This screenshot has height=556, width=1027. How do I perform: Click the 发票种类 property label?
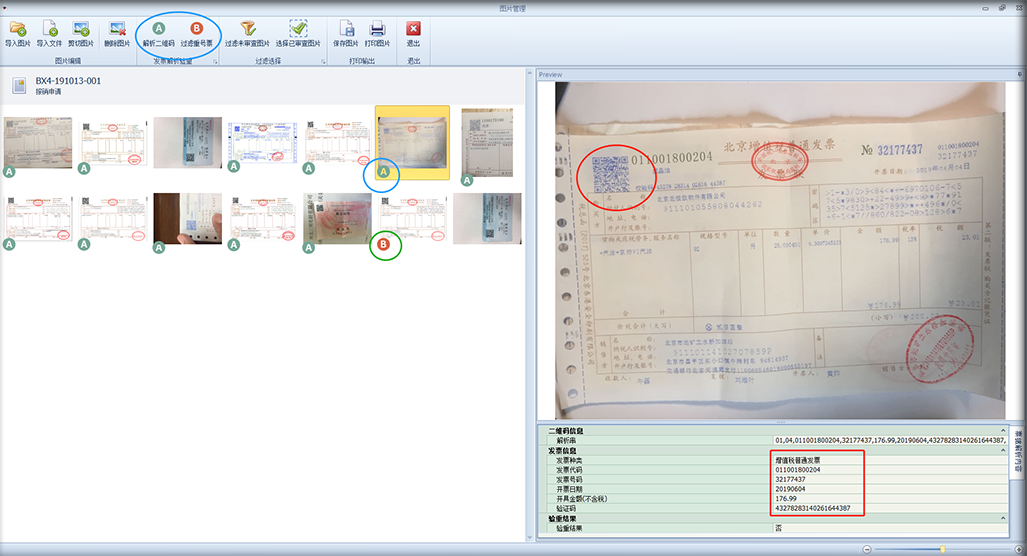click(569, 460)
